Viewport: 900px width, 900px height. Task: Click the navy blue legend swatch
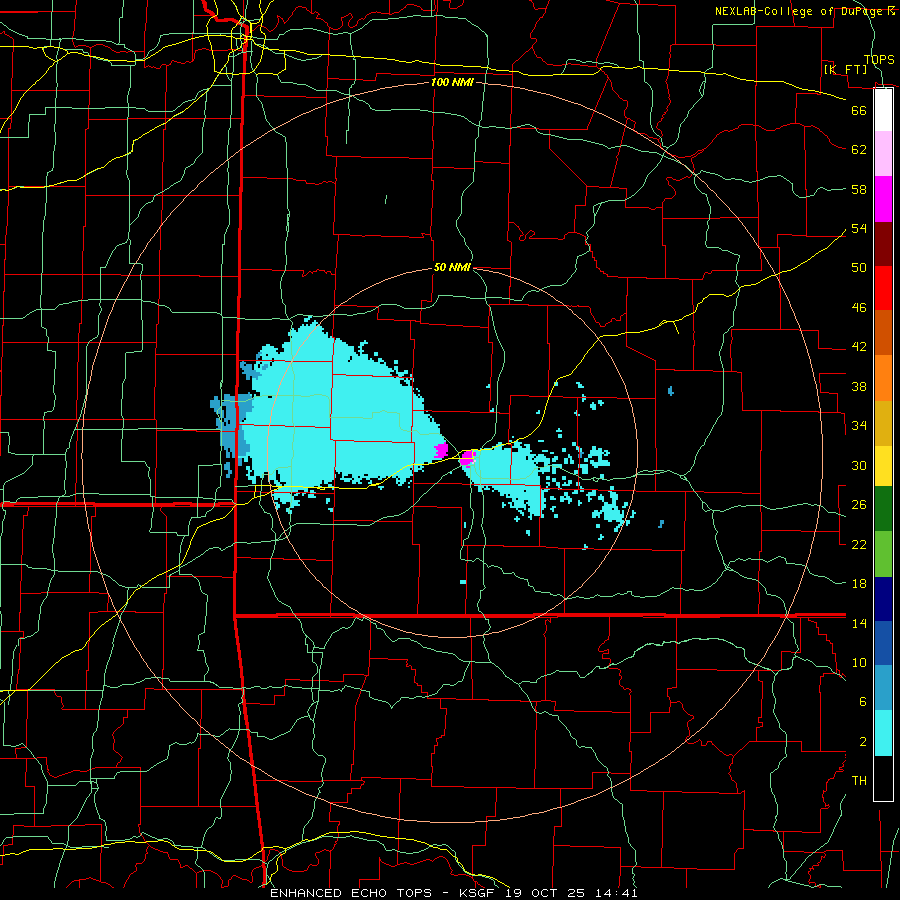[x=883, y=599]
